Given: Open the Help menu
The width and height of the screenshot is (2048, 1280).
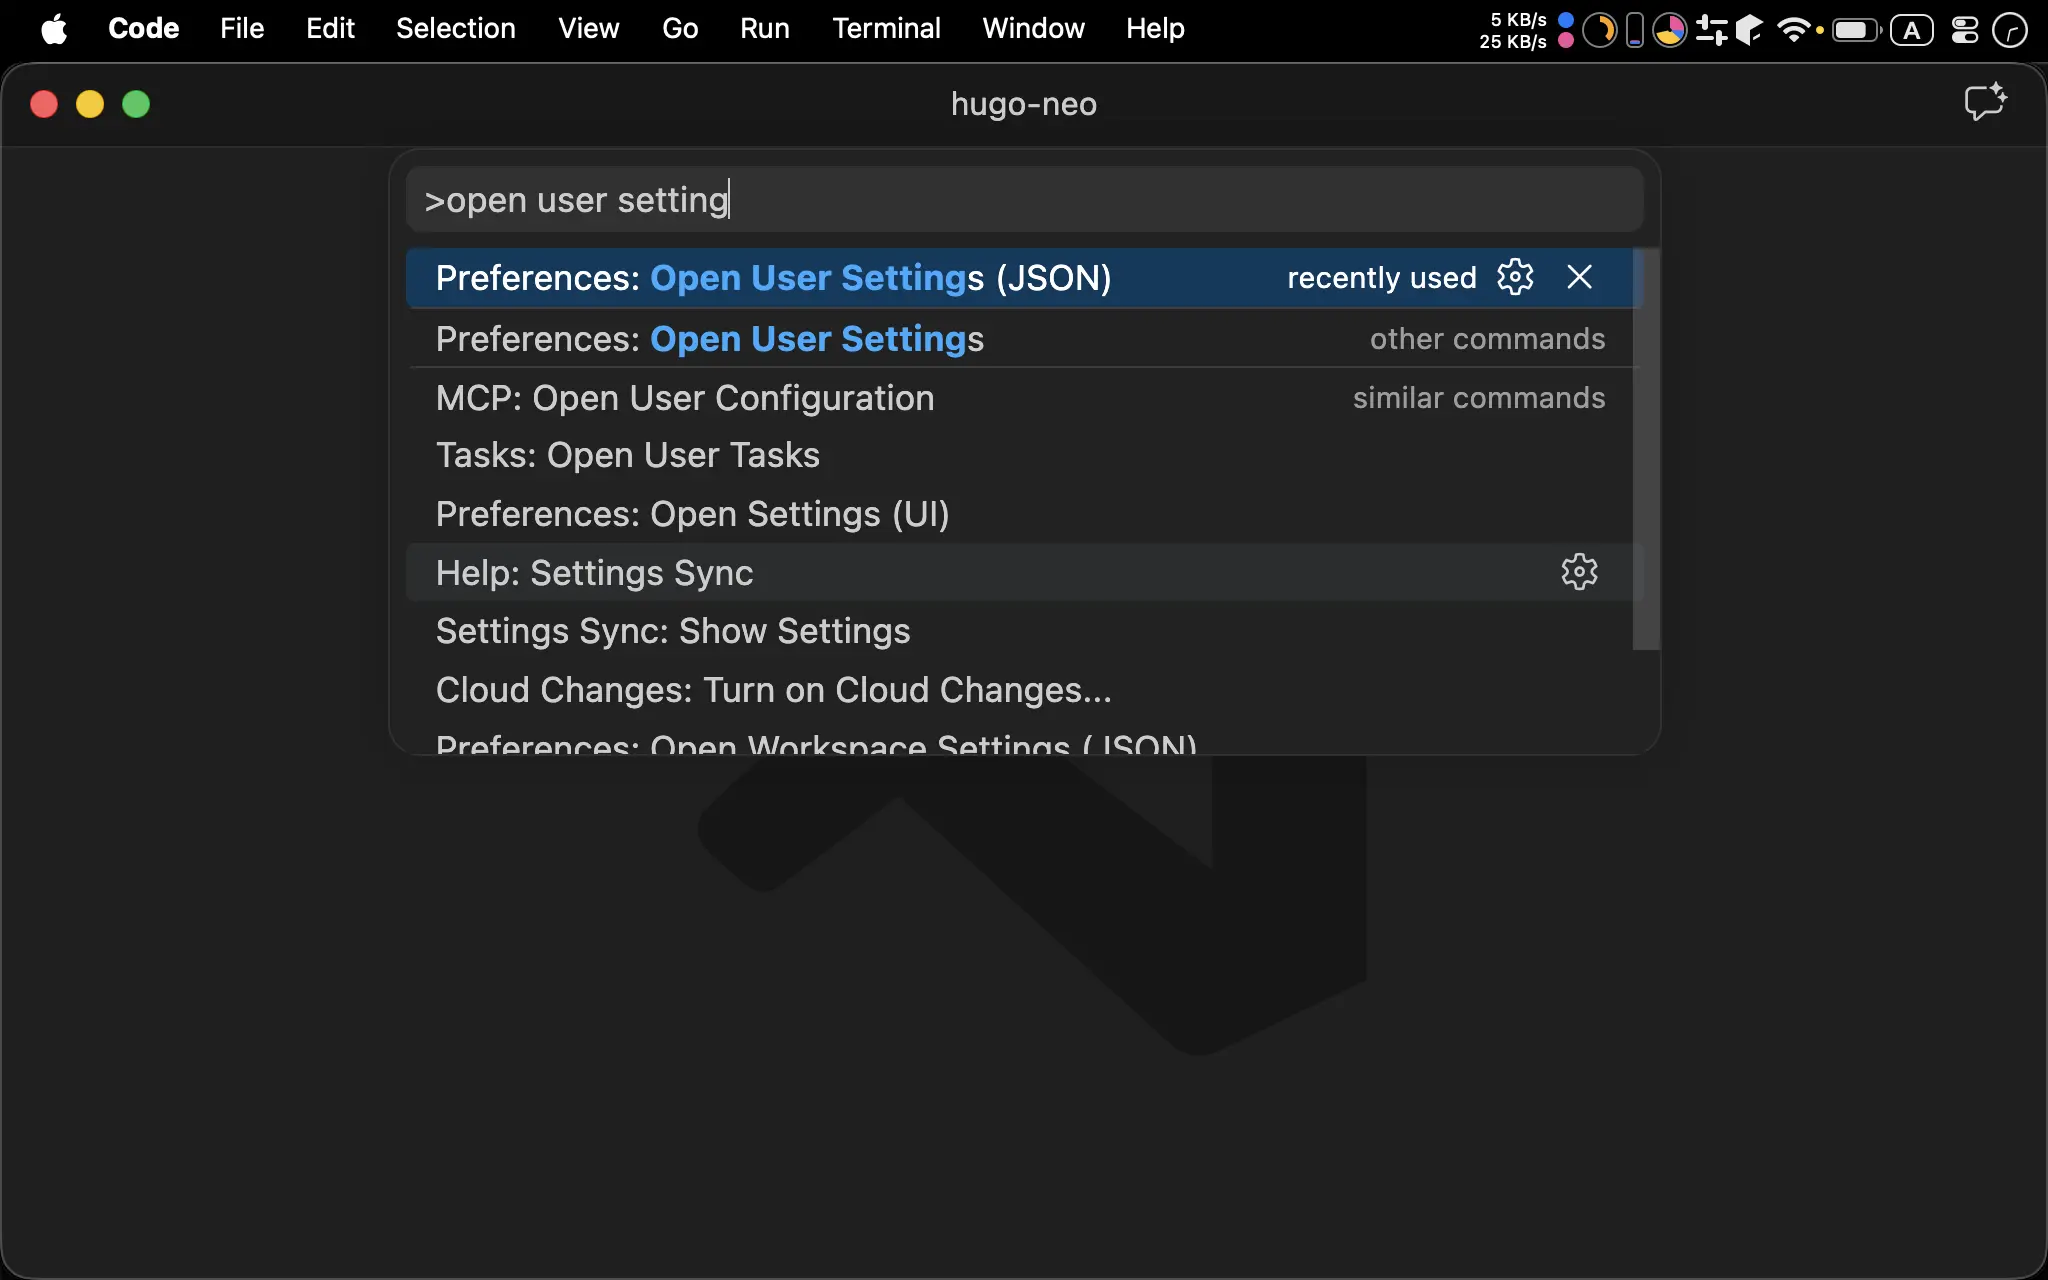Looking at the screenshot, I should pyautogui.click(x=1155, y=28).
